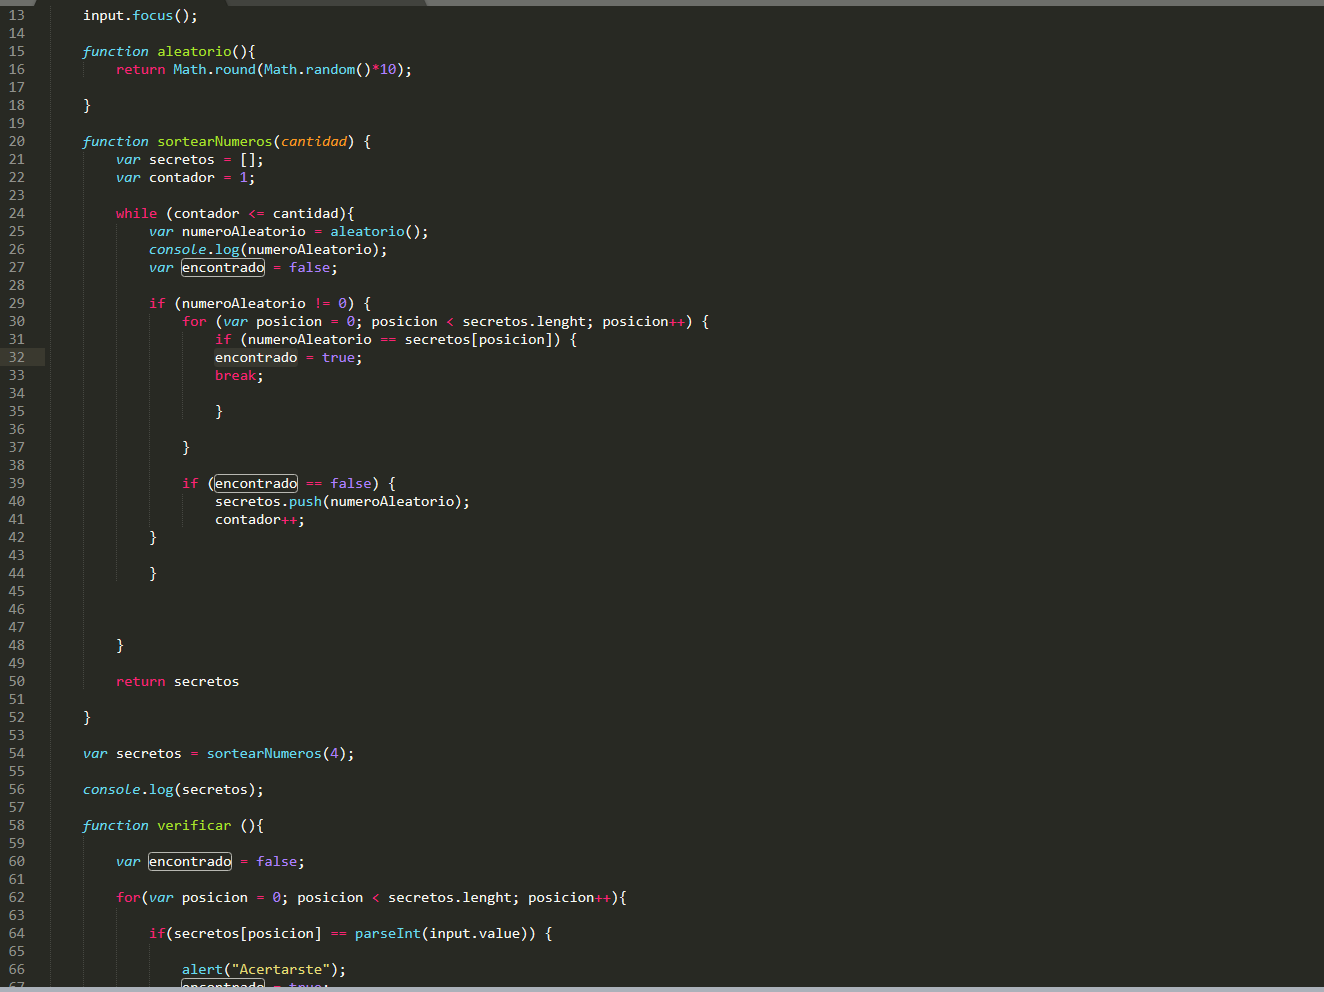Click line number 20 in the gutter

point(17,141)
